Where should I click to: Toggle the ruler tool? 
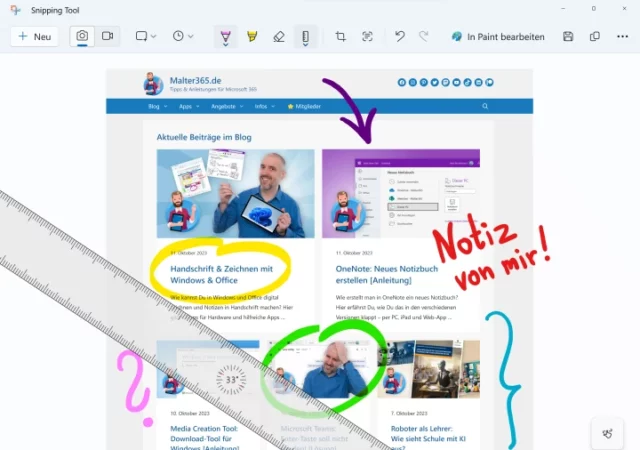point(305,37)
